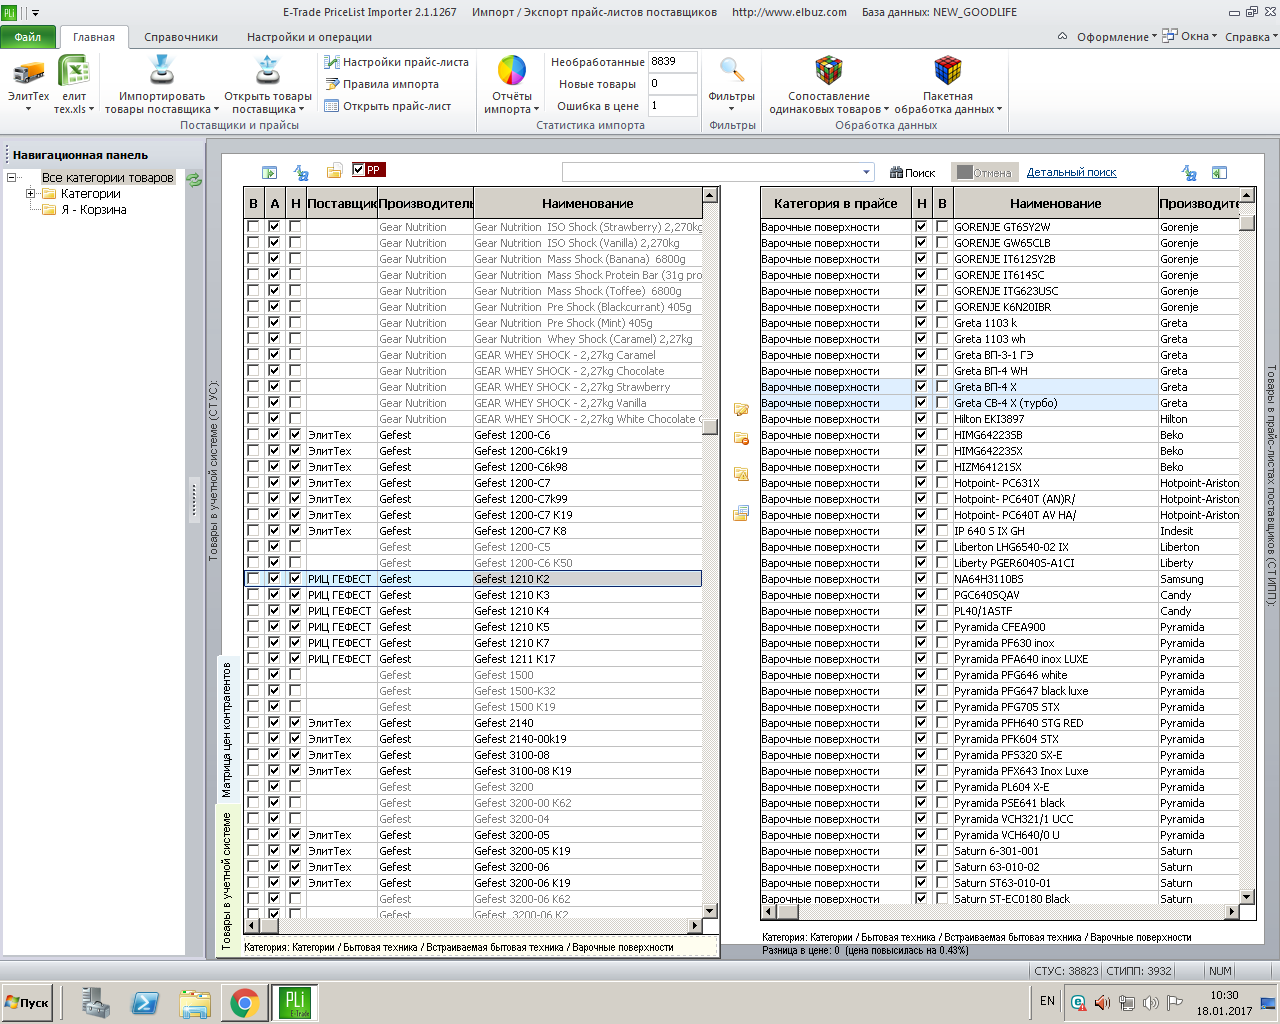
Task: Click Настройки прайс-листа button
Action: pyautogui.click(x=397, y=62)
